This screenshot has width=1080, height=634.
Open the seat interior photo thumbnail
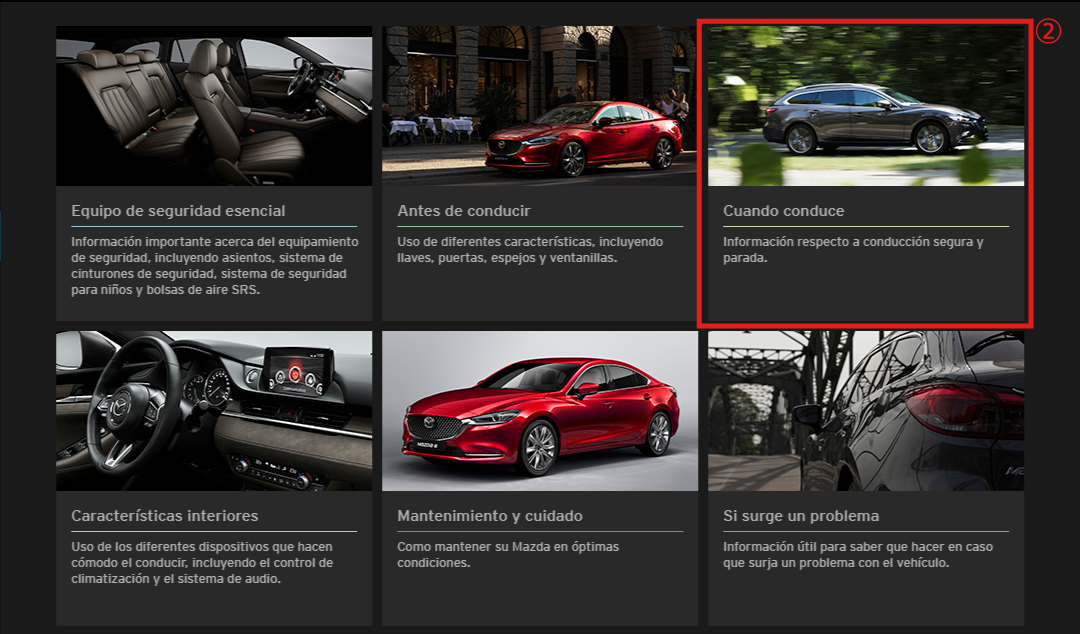click(214, 106)
